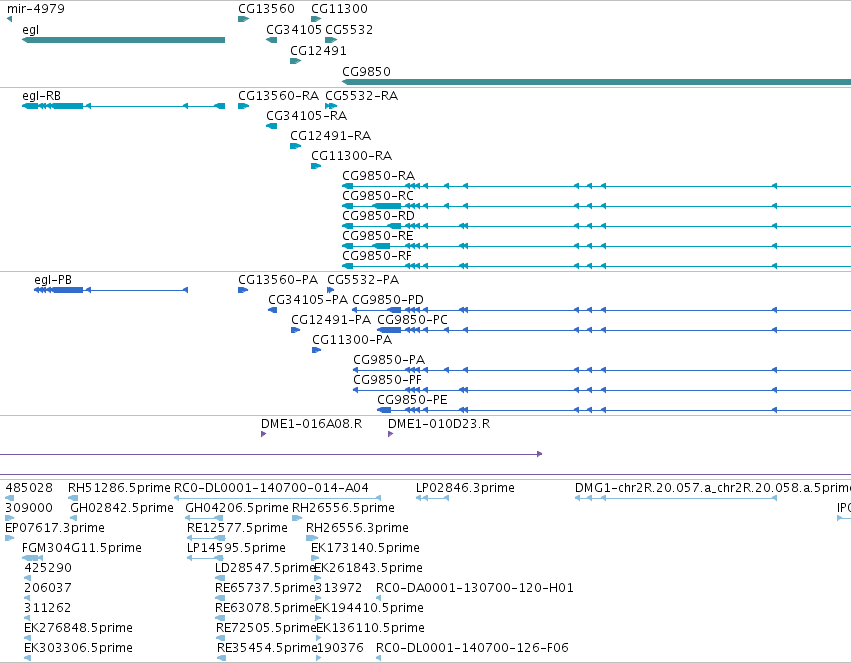Image resolution: width=851 pixels, height=663 pixels.
Task: Click the purple arrowhead under DME1-010D23.R
Action: point(390,434)
